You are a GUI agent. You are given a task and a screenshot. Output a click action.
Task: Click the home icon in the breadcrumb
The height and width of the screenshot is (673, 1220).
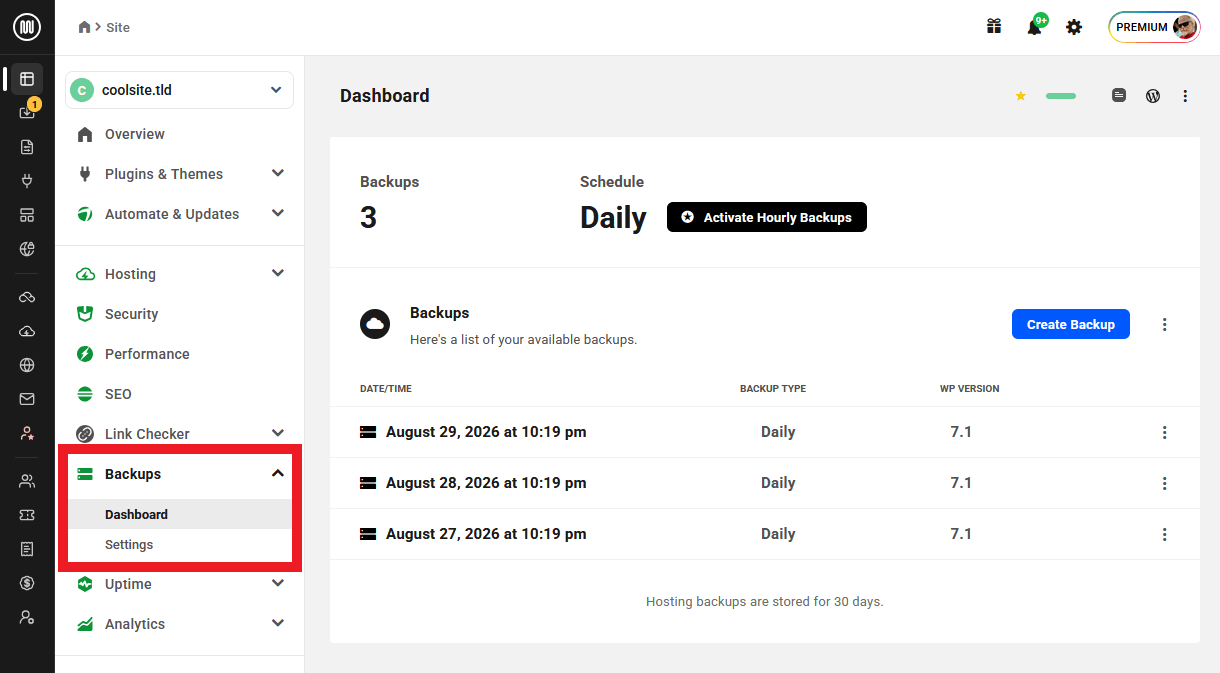85,27
